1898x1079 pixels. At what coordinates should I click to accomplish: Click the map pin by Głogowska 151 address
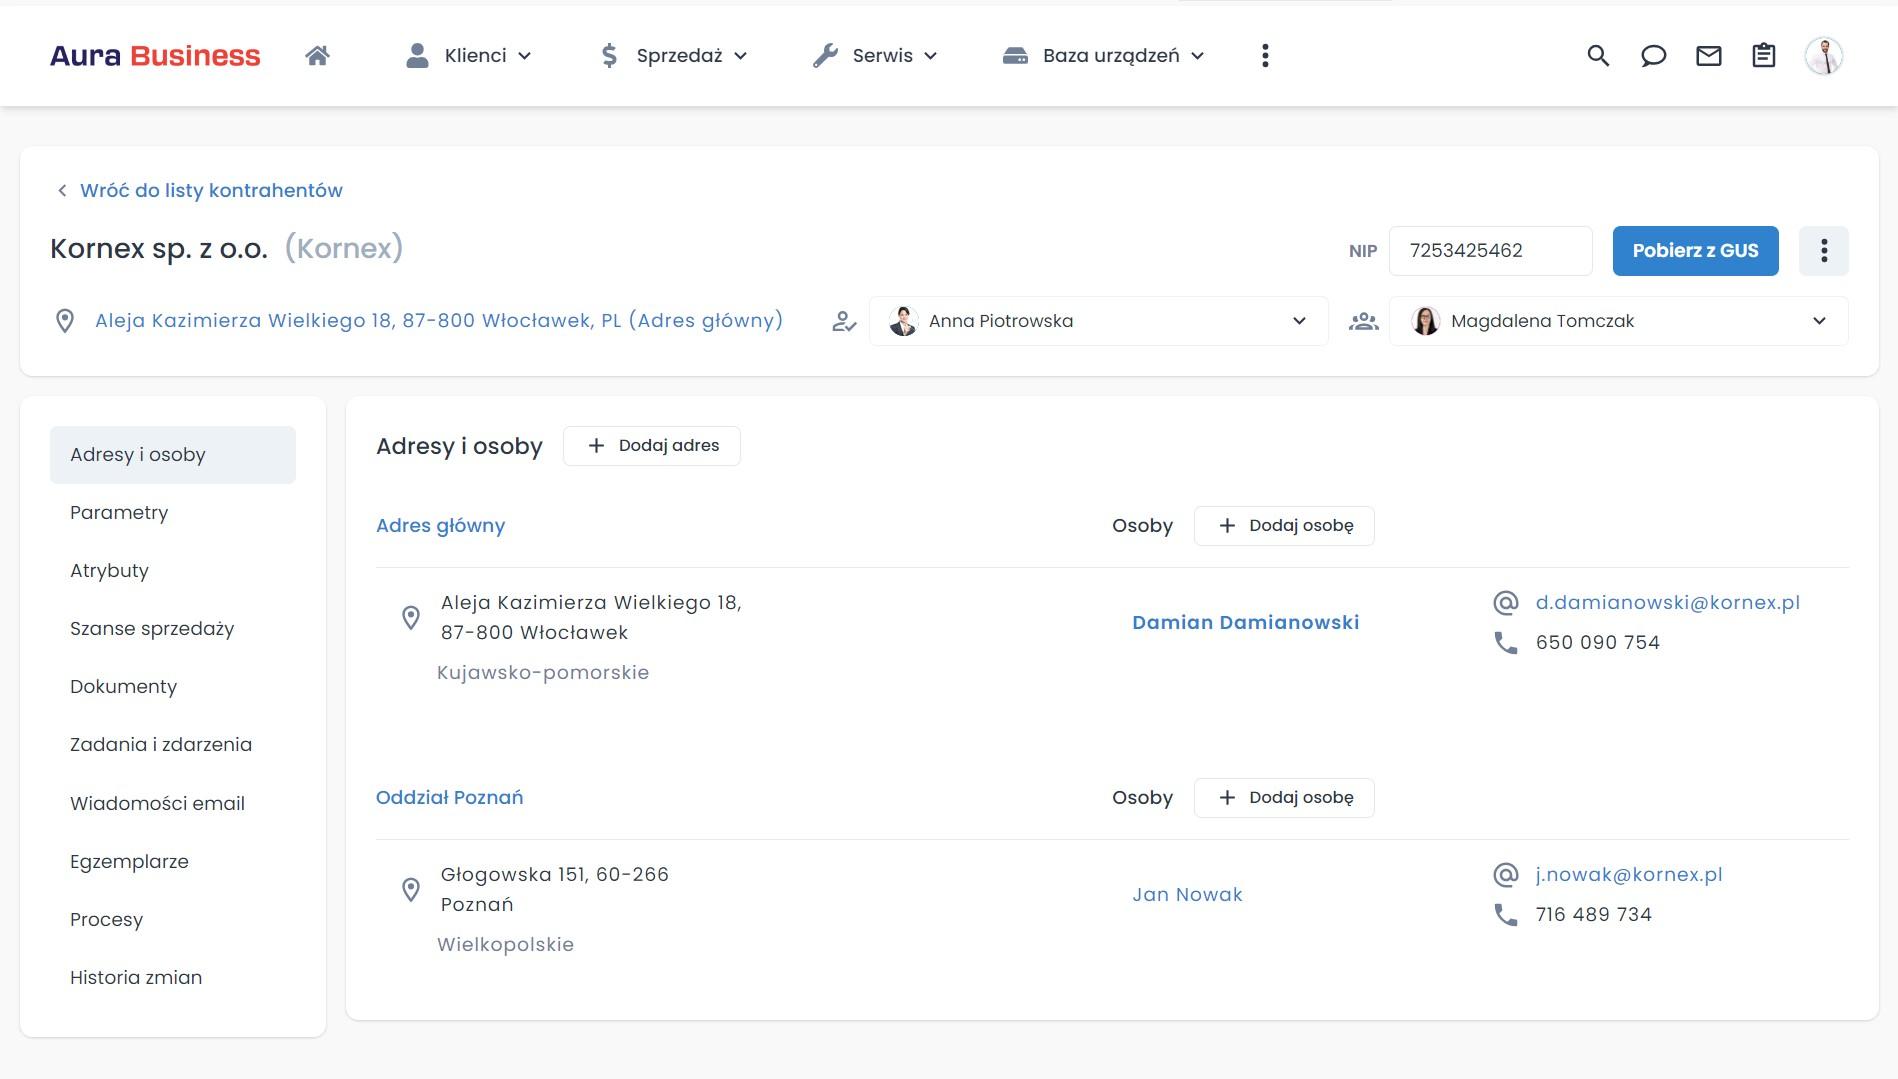point(411,890)
